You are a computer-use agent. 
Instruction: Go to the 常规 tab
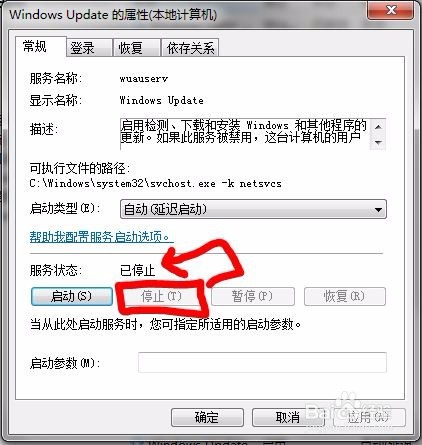pos(40,46)
